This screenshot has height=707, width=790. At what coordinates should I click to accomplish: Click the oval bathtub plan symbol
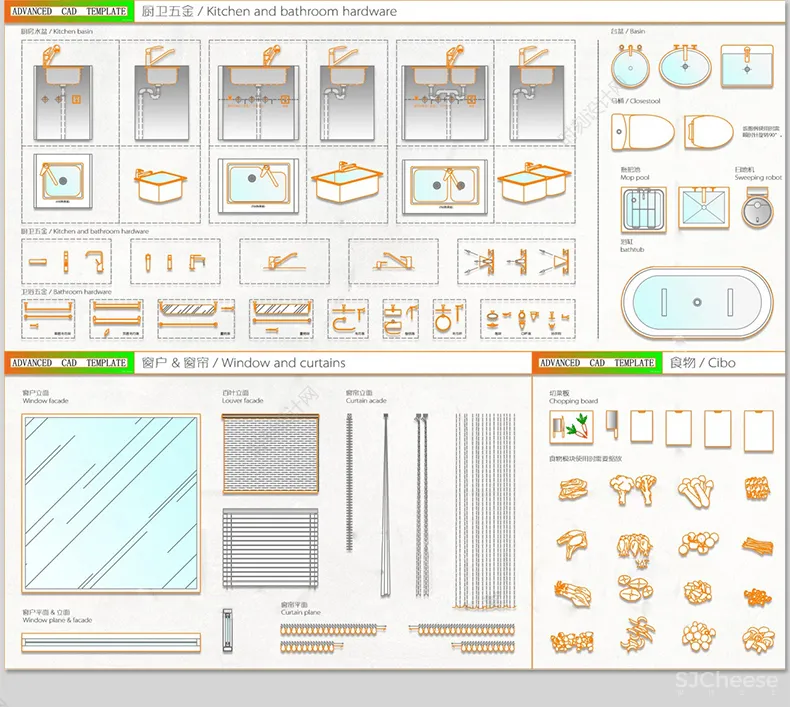(x=697, y=300)
